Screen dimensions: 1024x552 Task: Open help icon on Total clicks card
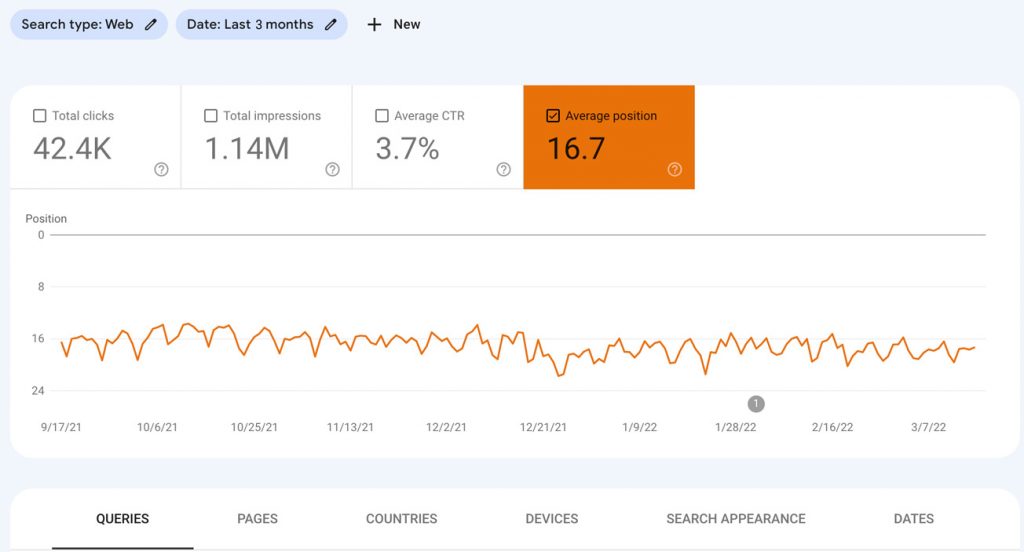click(161, 170)
